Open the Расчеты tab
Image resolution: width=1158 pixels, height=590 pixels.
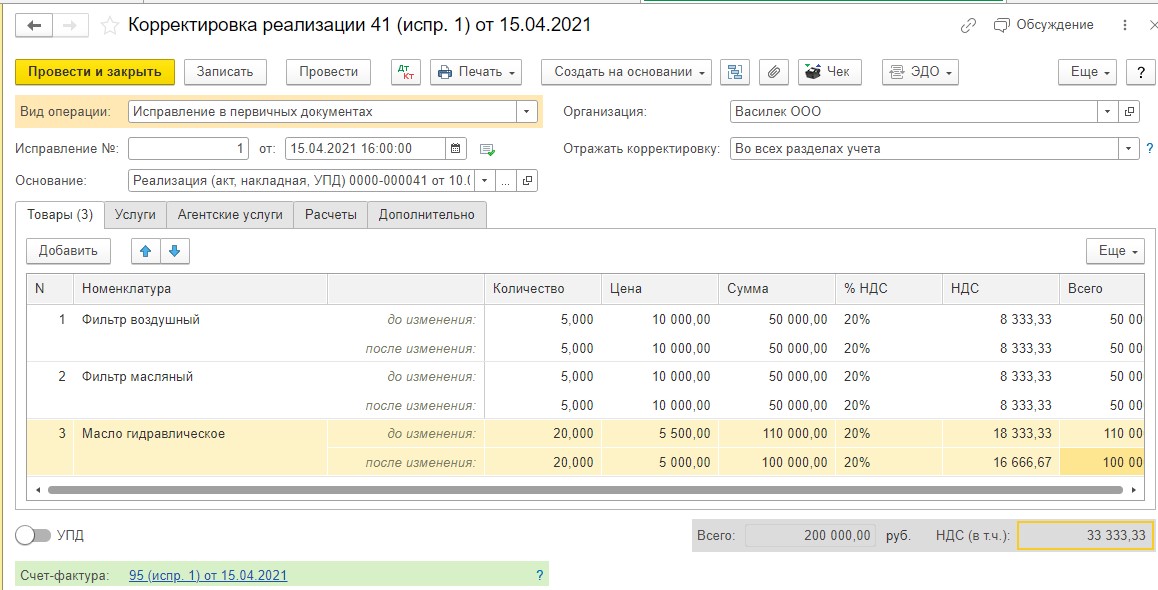click(x=331, y=214)
